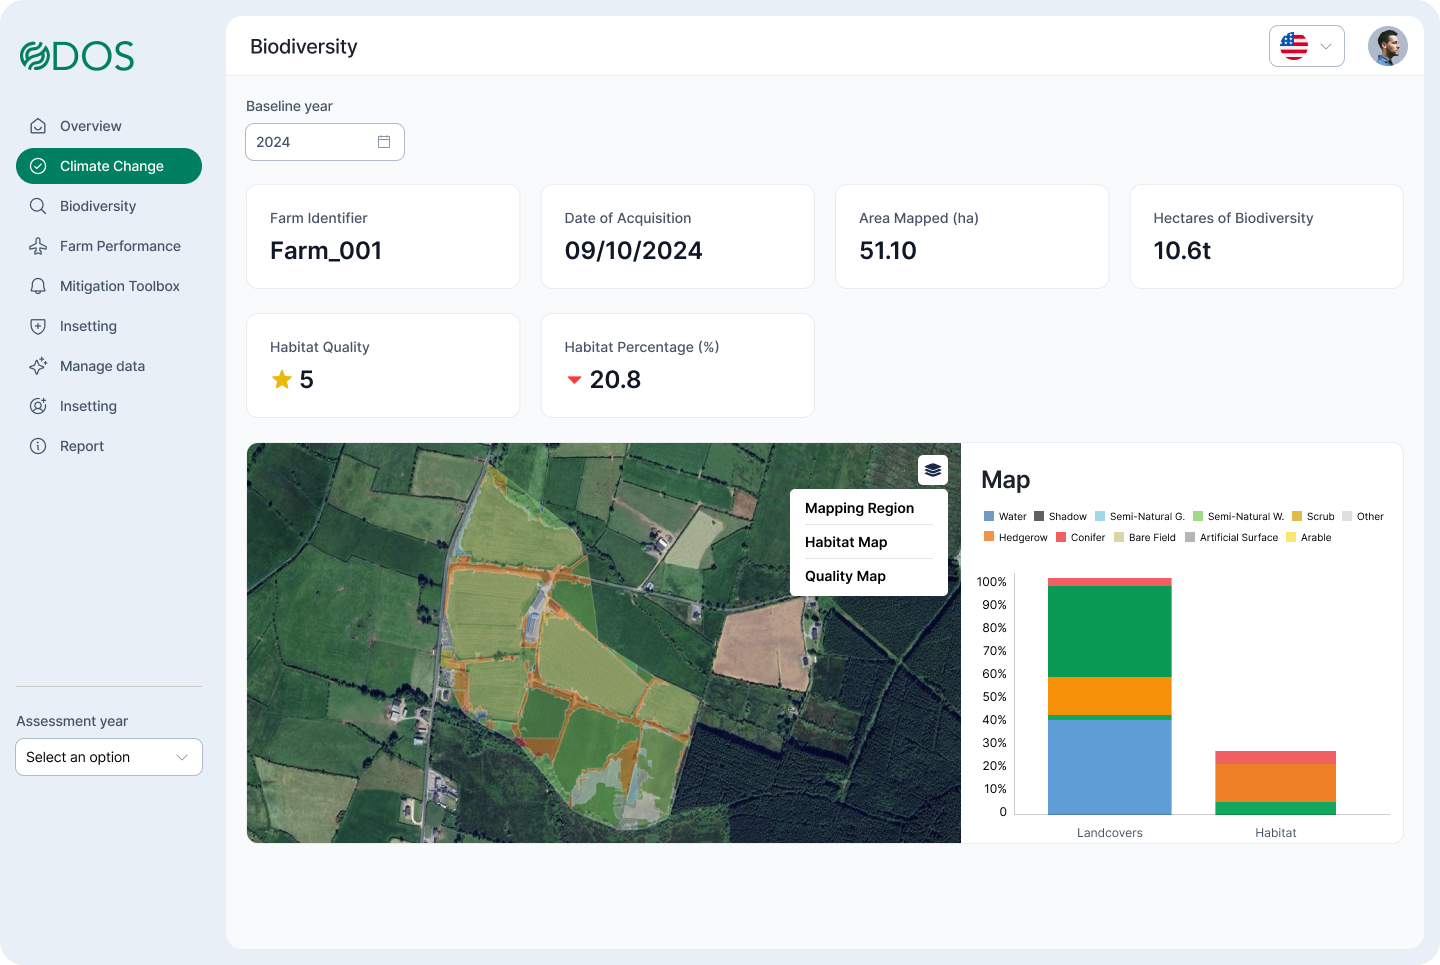The height and width of the screenshot is (965, 1440).
Task: Toggle the Hedgerow legend entry
Action: tap(1016, 538)
